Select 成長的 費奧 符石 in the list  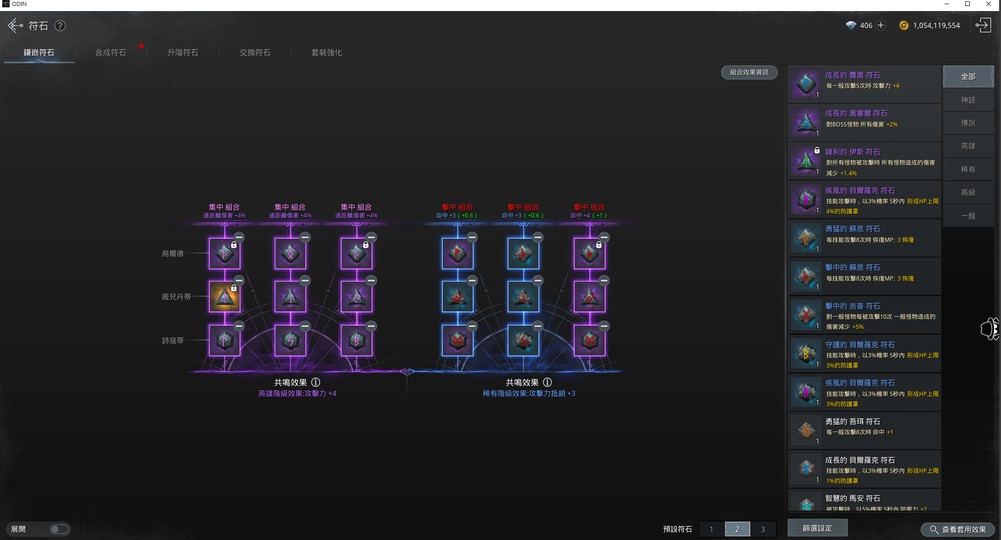(864, 84)
